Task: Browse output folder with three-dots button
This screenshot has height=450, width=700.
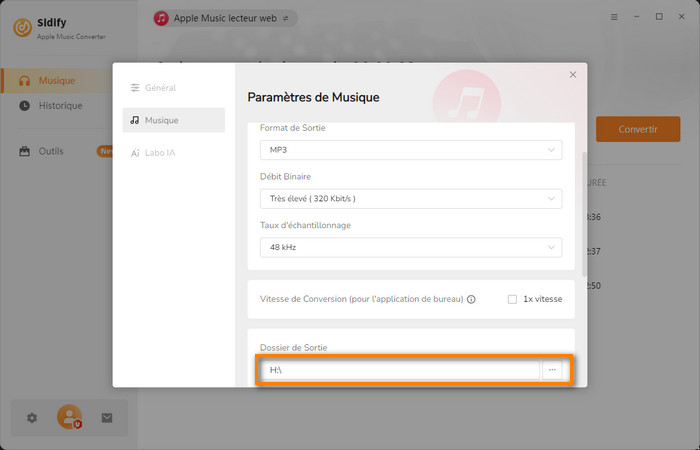Action: 552,370
